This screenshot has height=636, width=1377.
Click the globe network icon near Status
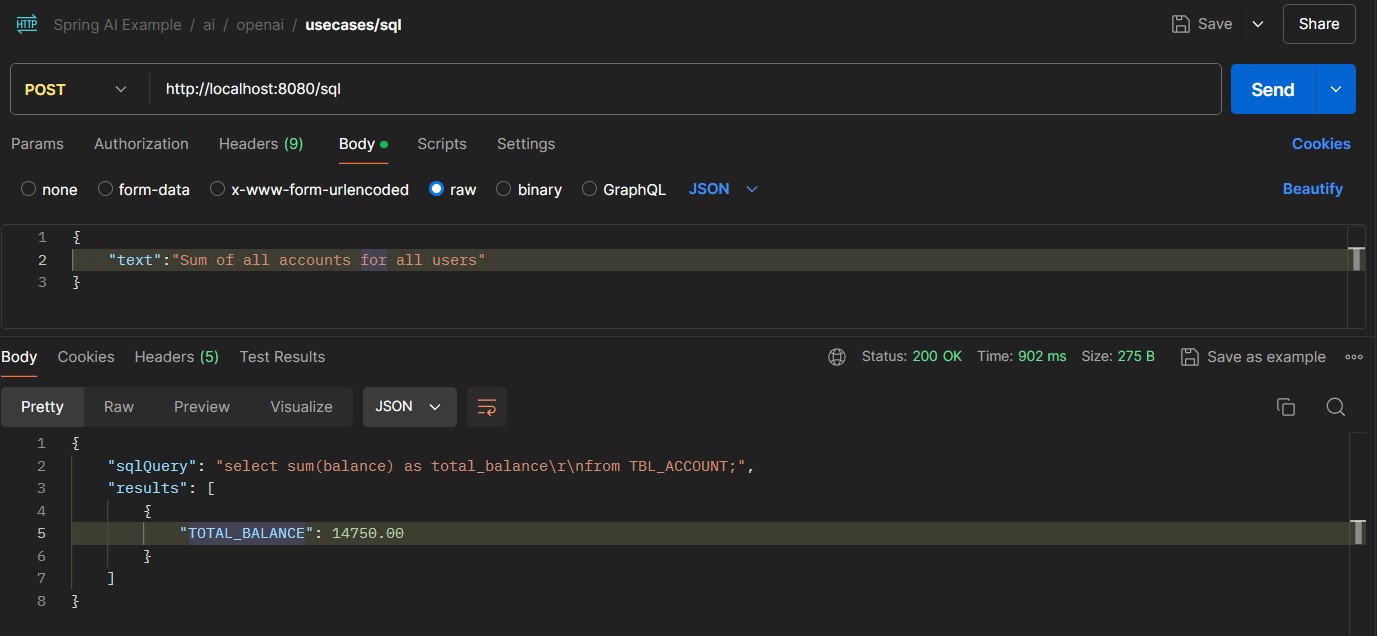(x=837, y=357)
